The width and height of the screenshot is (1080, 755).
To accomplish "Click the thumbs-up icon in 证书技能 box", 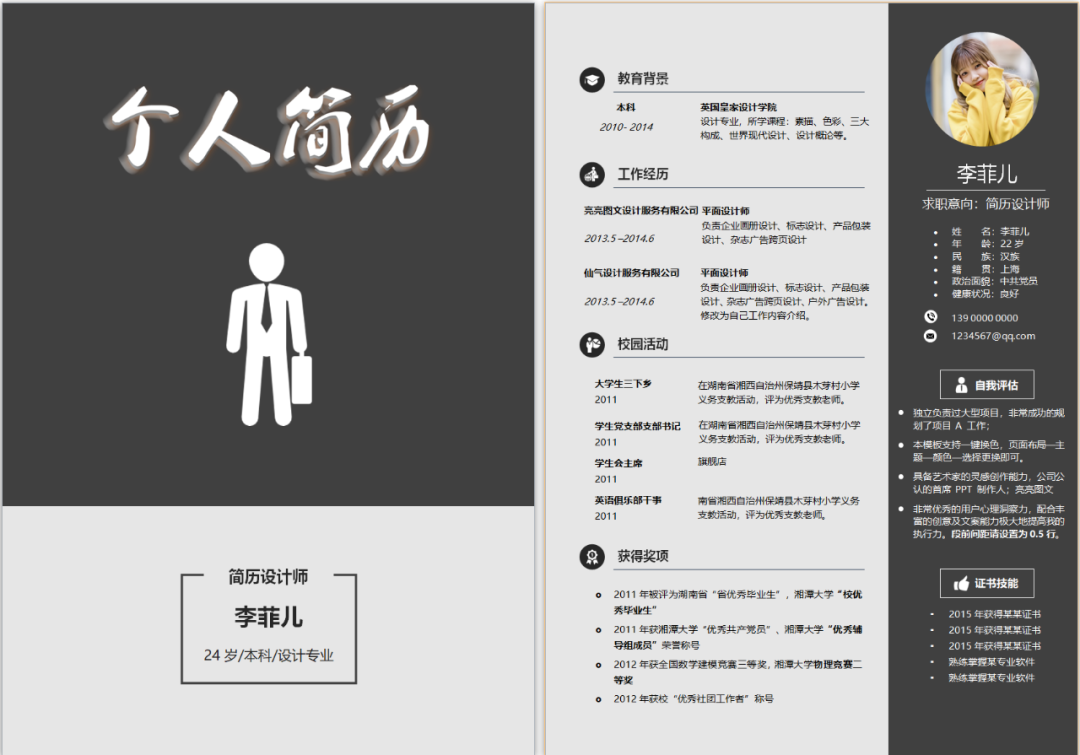I will [962, 584].
